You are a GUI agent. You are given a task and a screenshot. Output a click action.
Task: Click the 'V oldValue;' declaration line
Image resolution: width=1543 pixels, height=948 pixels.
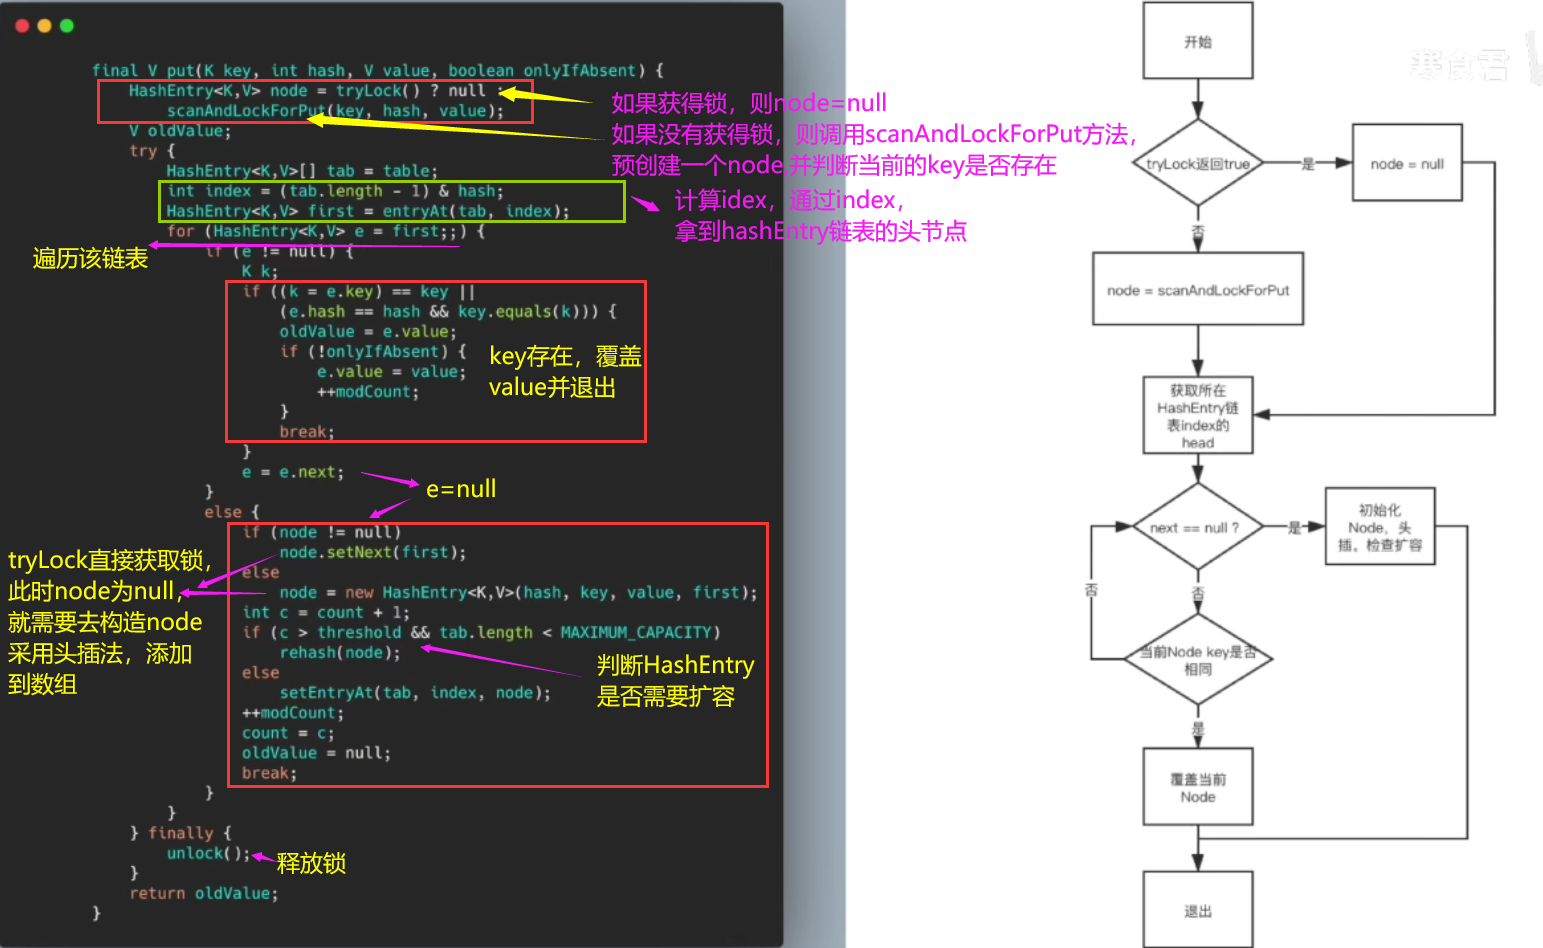click(x=179, y=130)
